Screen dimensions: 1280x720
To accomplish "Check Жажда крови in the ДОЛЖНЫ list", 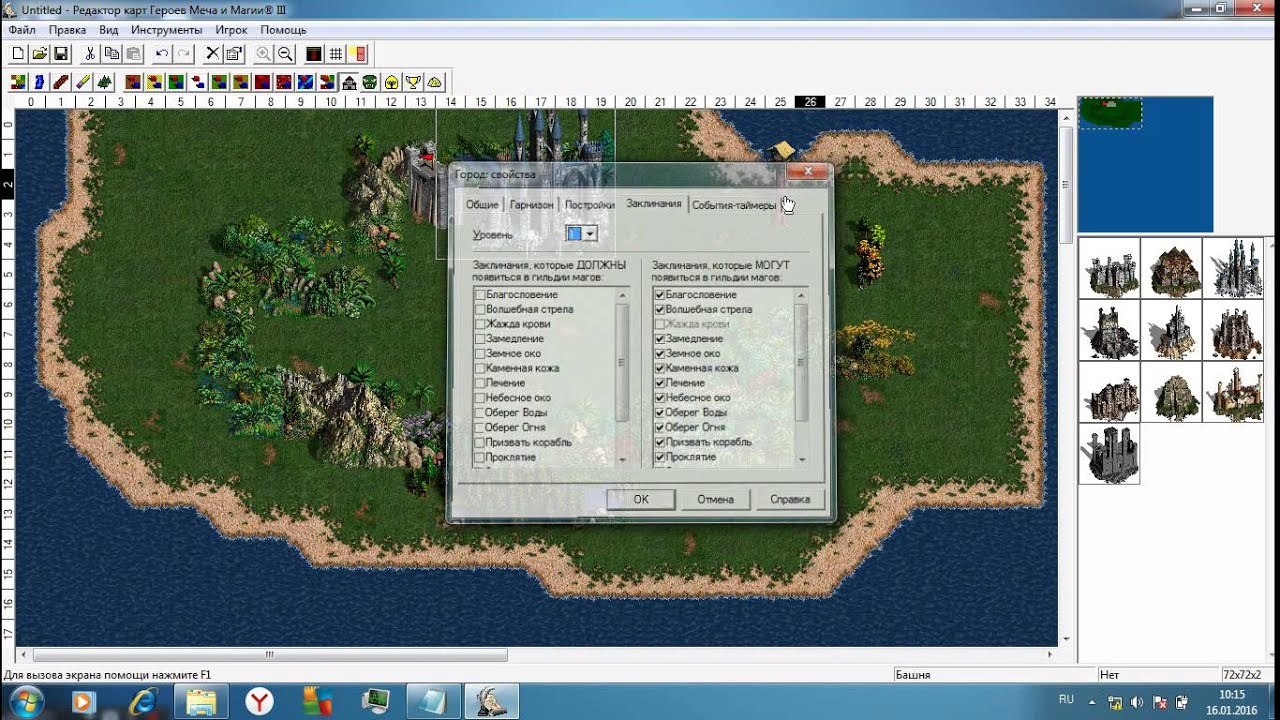I will click(x=480, y=324).
